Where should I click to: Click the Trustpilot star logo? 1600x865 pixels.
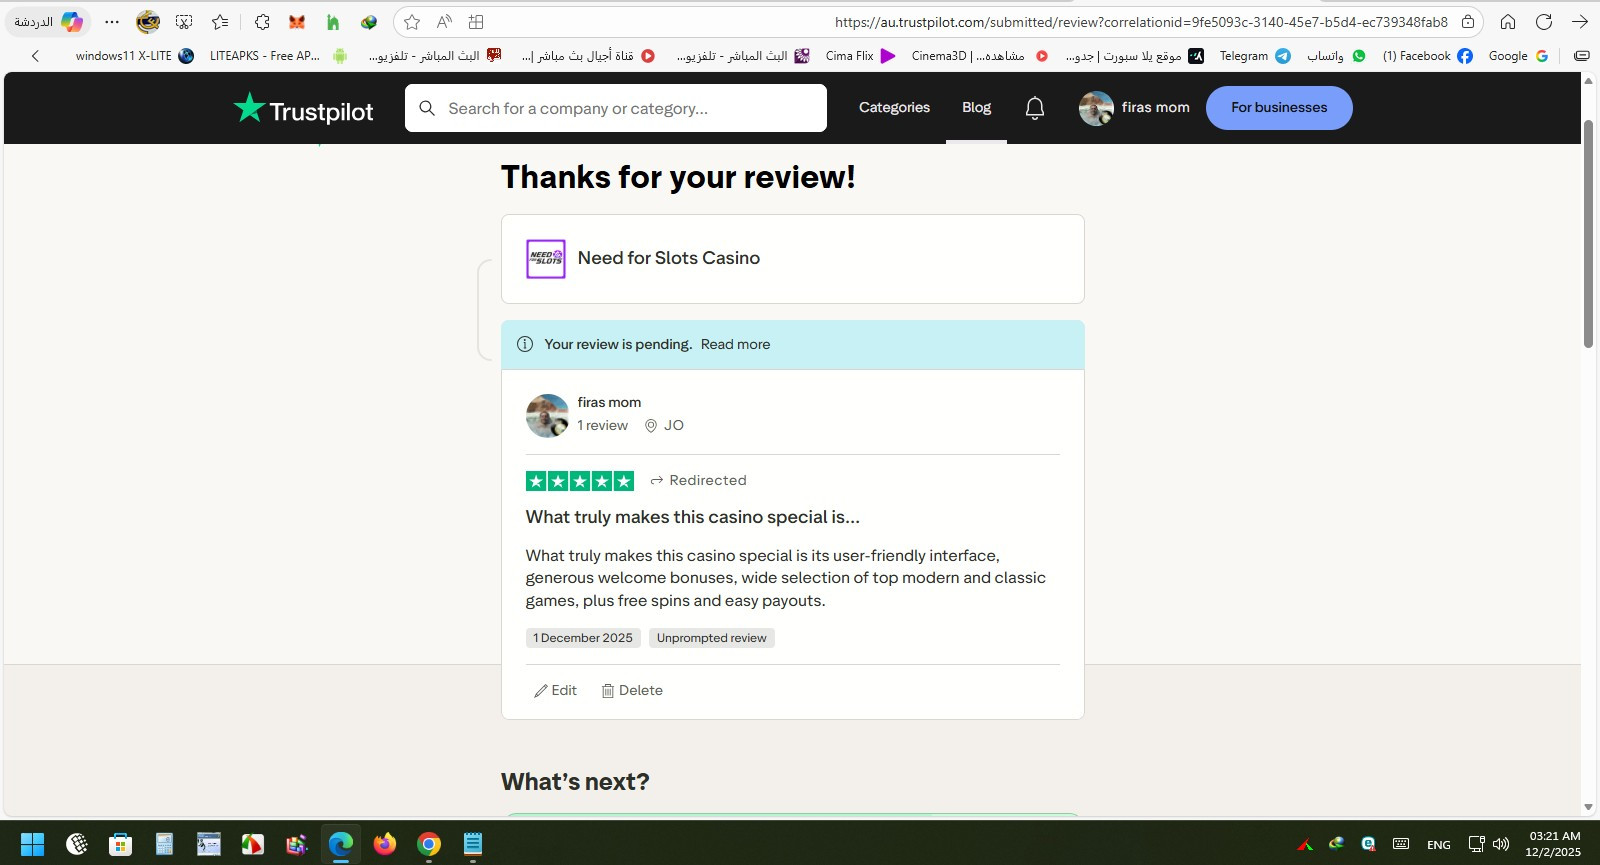pyautogui.click(x=249, y=108)
